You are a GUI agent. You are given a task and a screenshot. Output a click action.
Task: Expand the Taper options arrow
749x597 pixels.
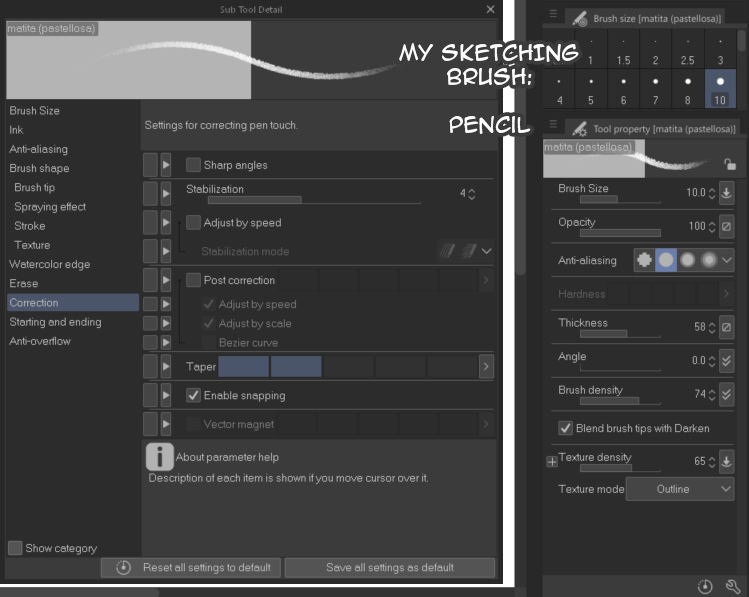[x=486, y=367]
